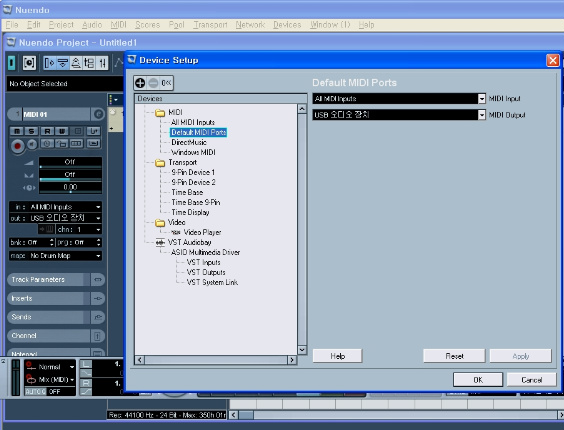This screenshot has width=564, height=430.
Task: Click the track delay slider showing 0.00
Action: point(70,188)
